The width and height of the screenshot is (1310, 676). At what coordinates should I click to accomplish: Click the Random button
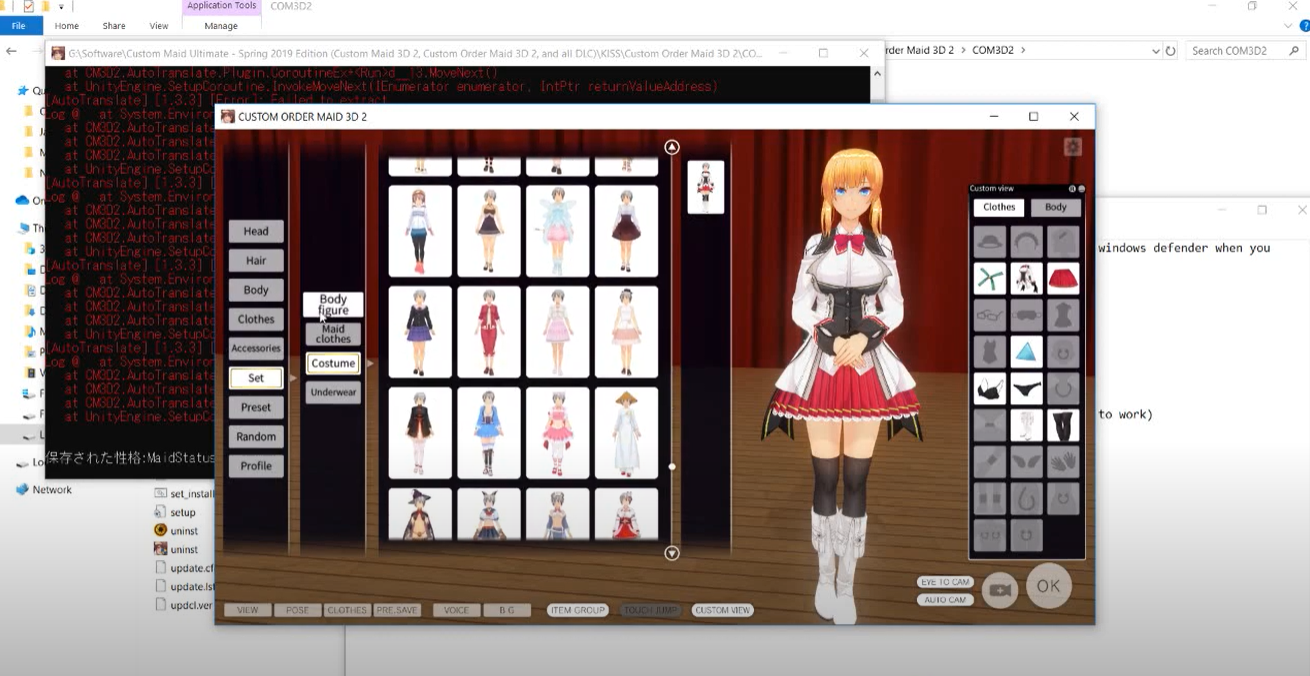(x=256, y=436)
